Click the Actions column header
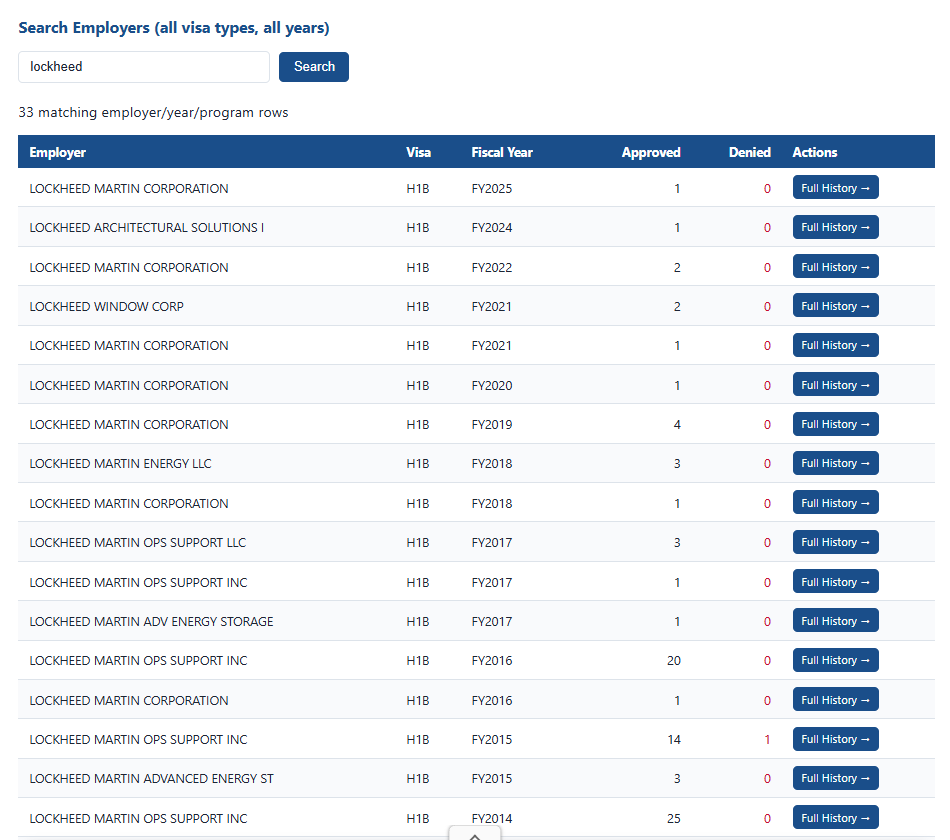 815,152
